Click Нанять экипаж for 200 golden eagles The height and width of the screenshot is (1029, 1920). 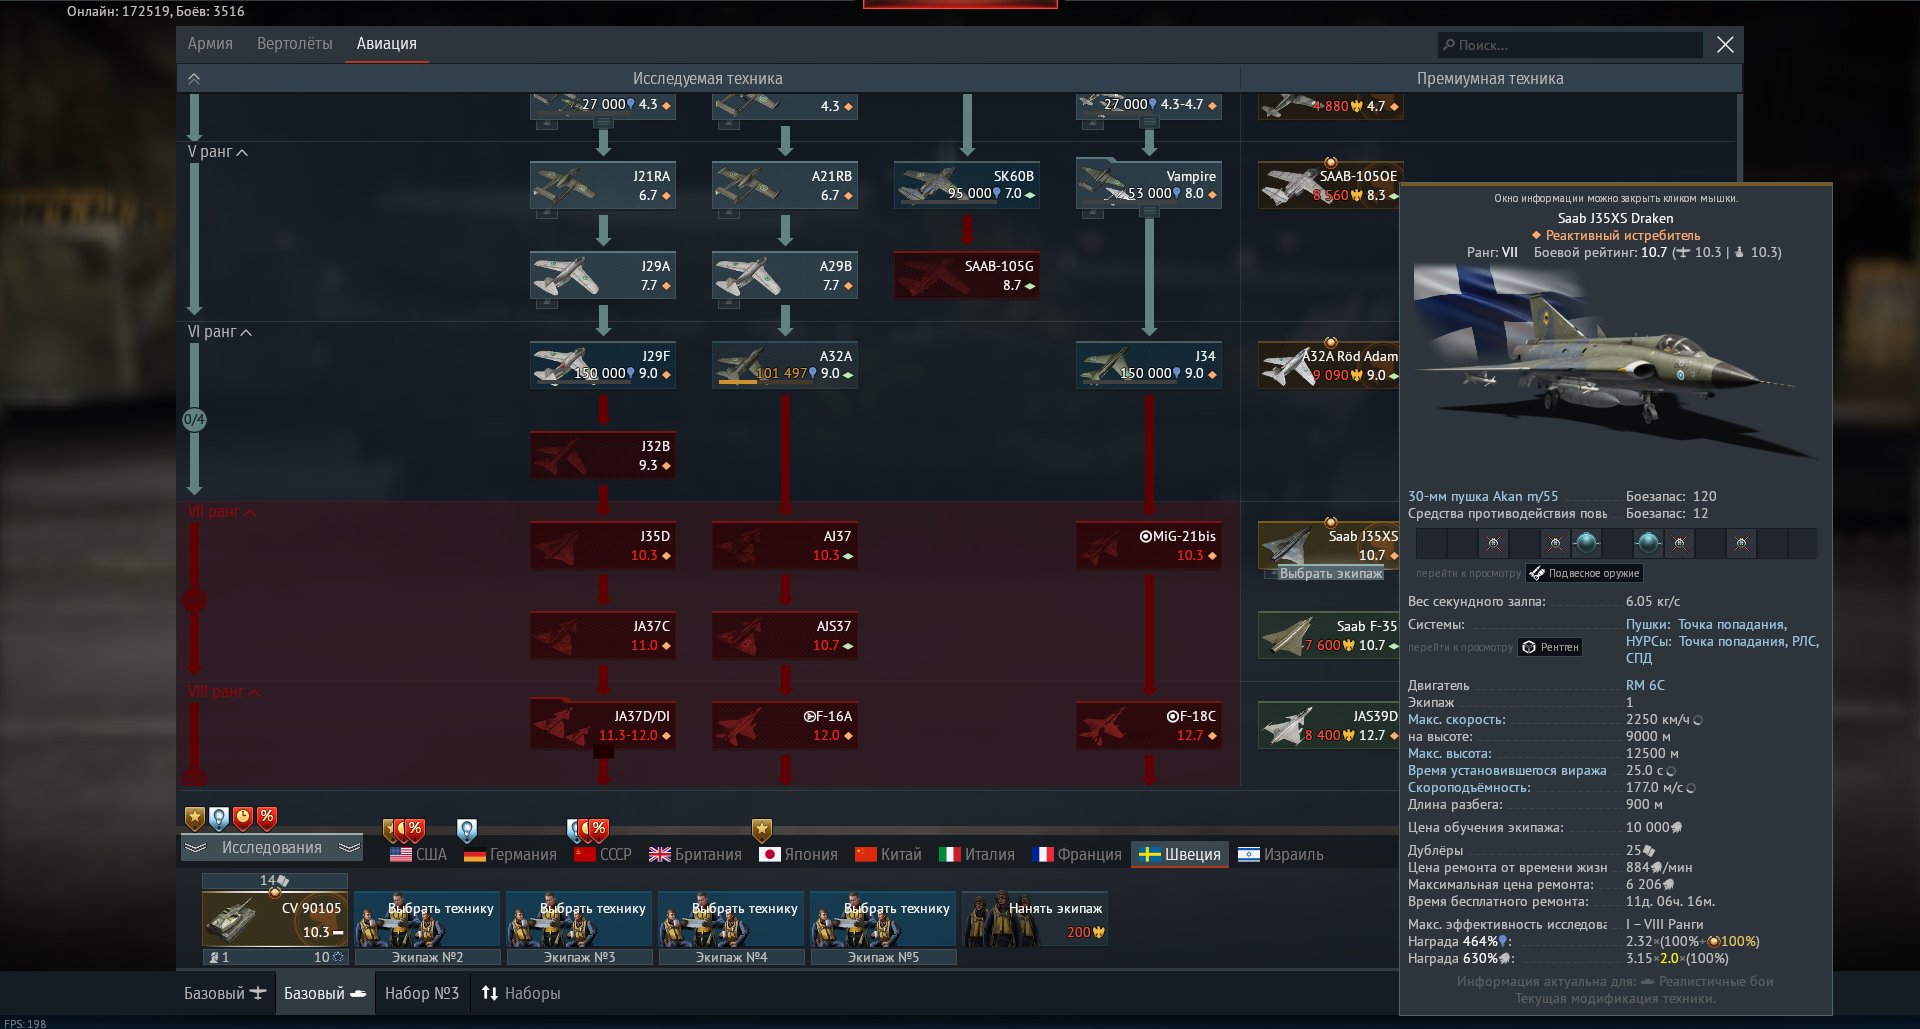[1035, 919]
